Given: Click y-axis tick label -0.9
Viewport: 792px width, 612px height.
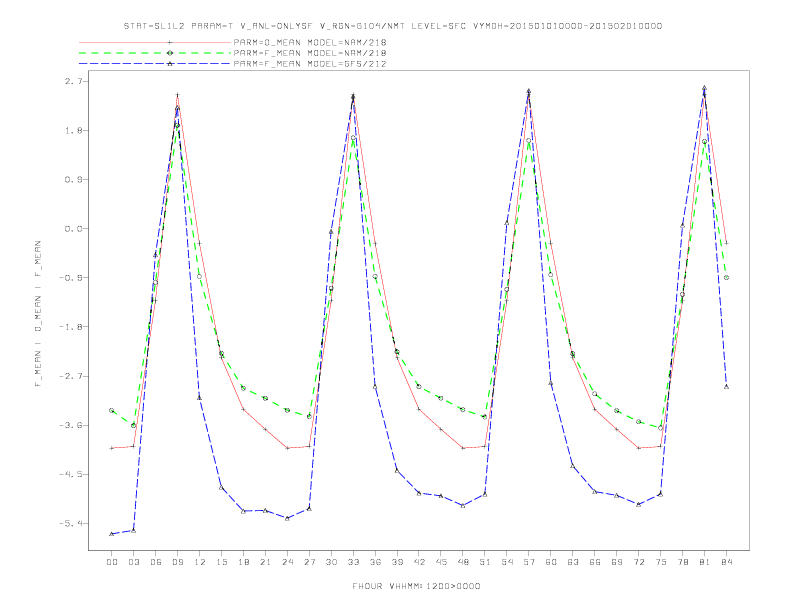Looking at the screenshot, I should tap(70, 278).
